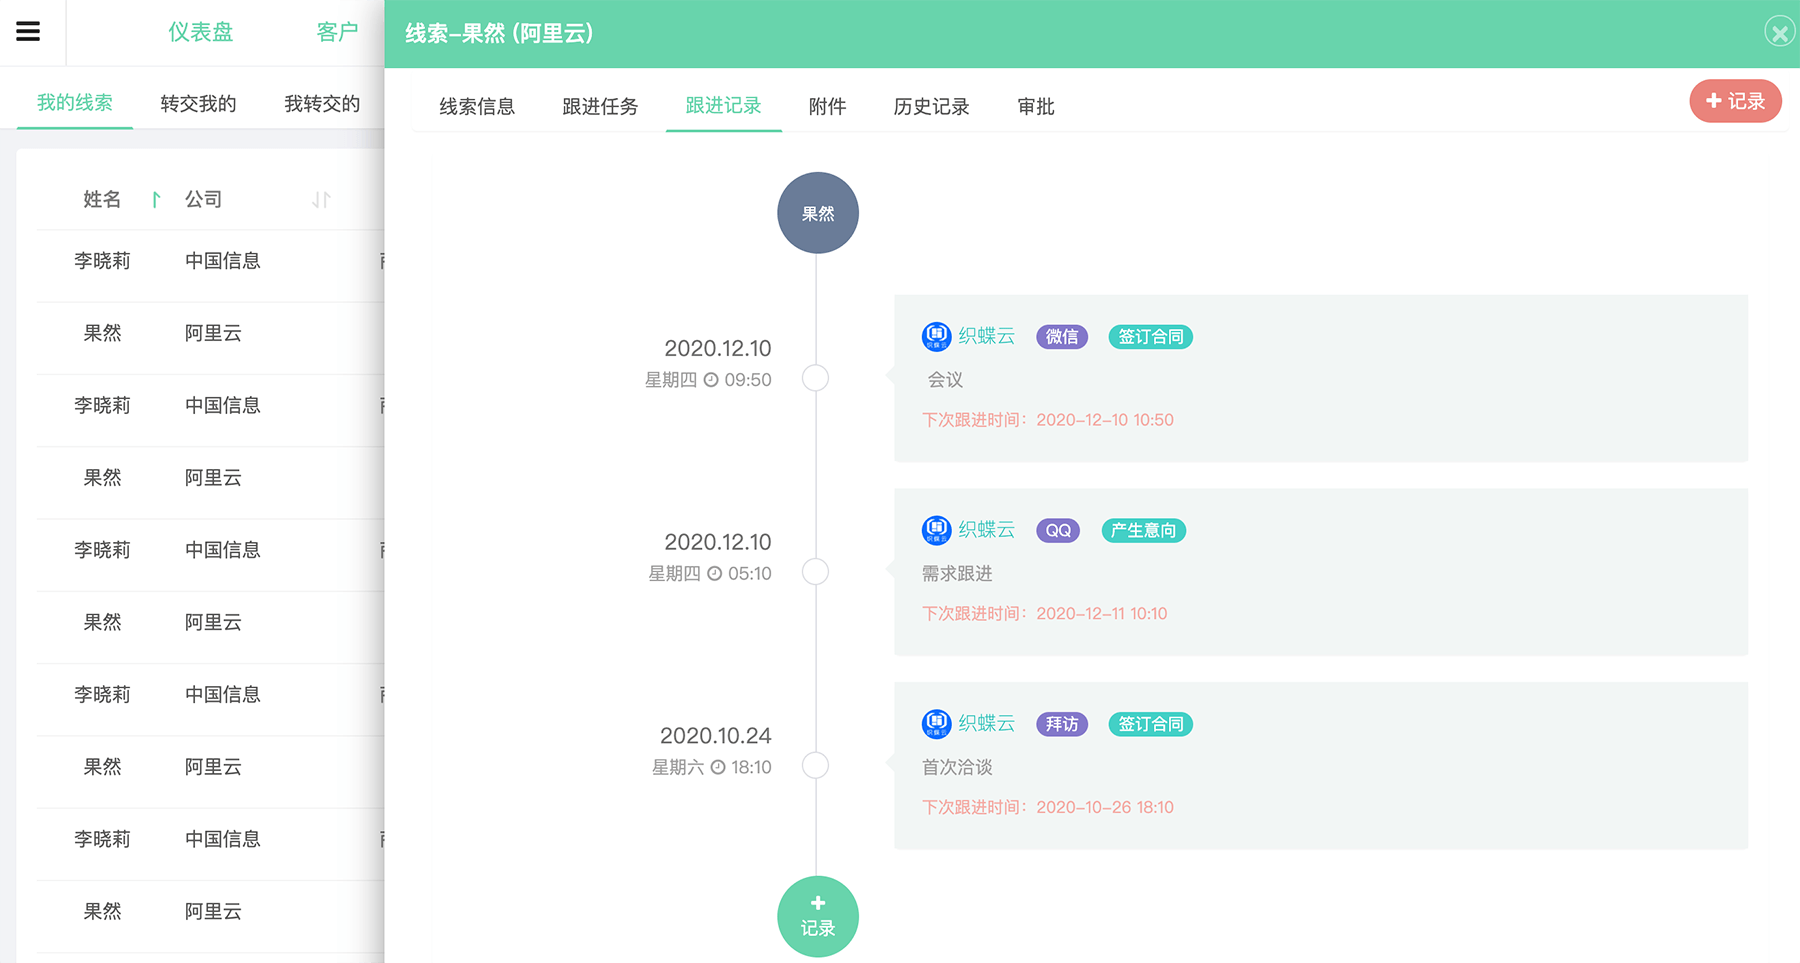Click the green round 记录 add button
1800x963 pixels.
[x=817, y=916]
